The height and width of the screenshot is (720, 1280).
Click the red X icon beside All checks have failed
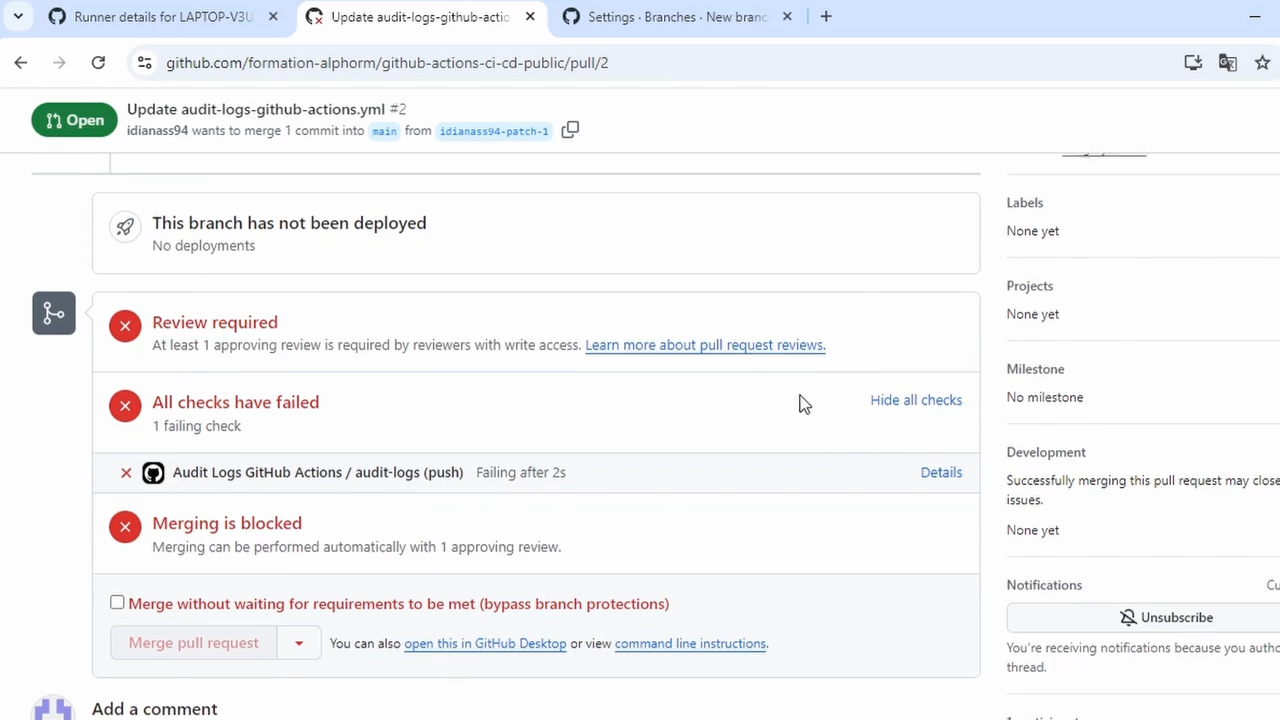(x=125, y=405)
